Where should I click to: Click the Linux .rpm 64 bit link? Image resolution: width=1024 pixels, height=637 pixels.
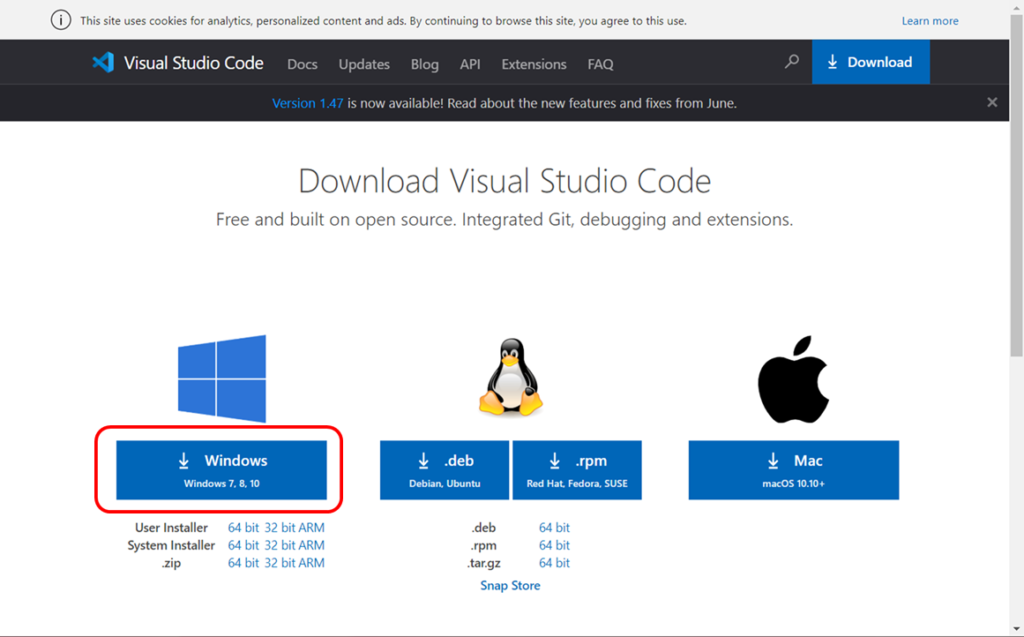[x=554, y=545]
